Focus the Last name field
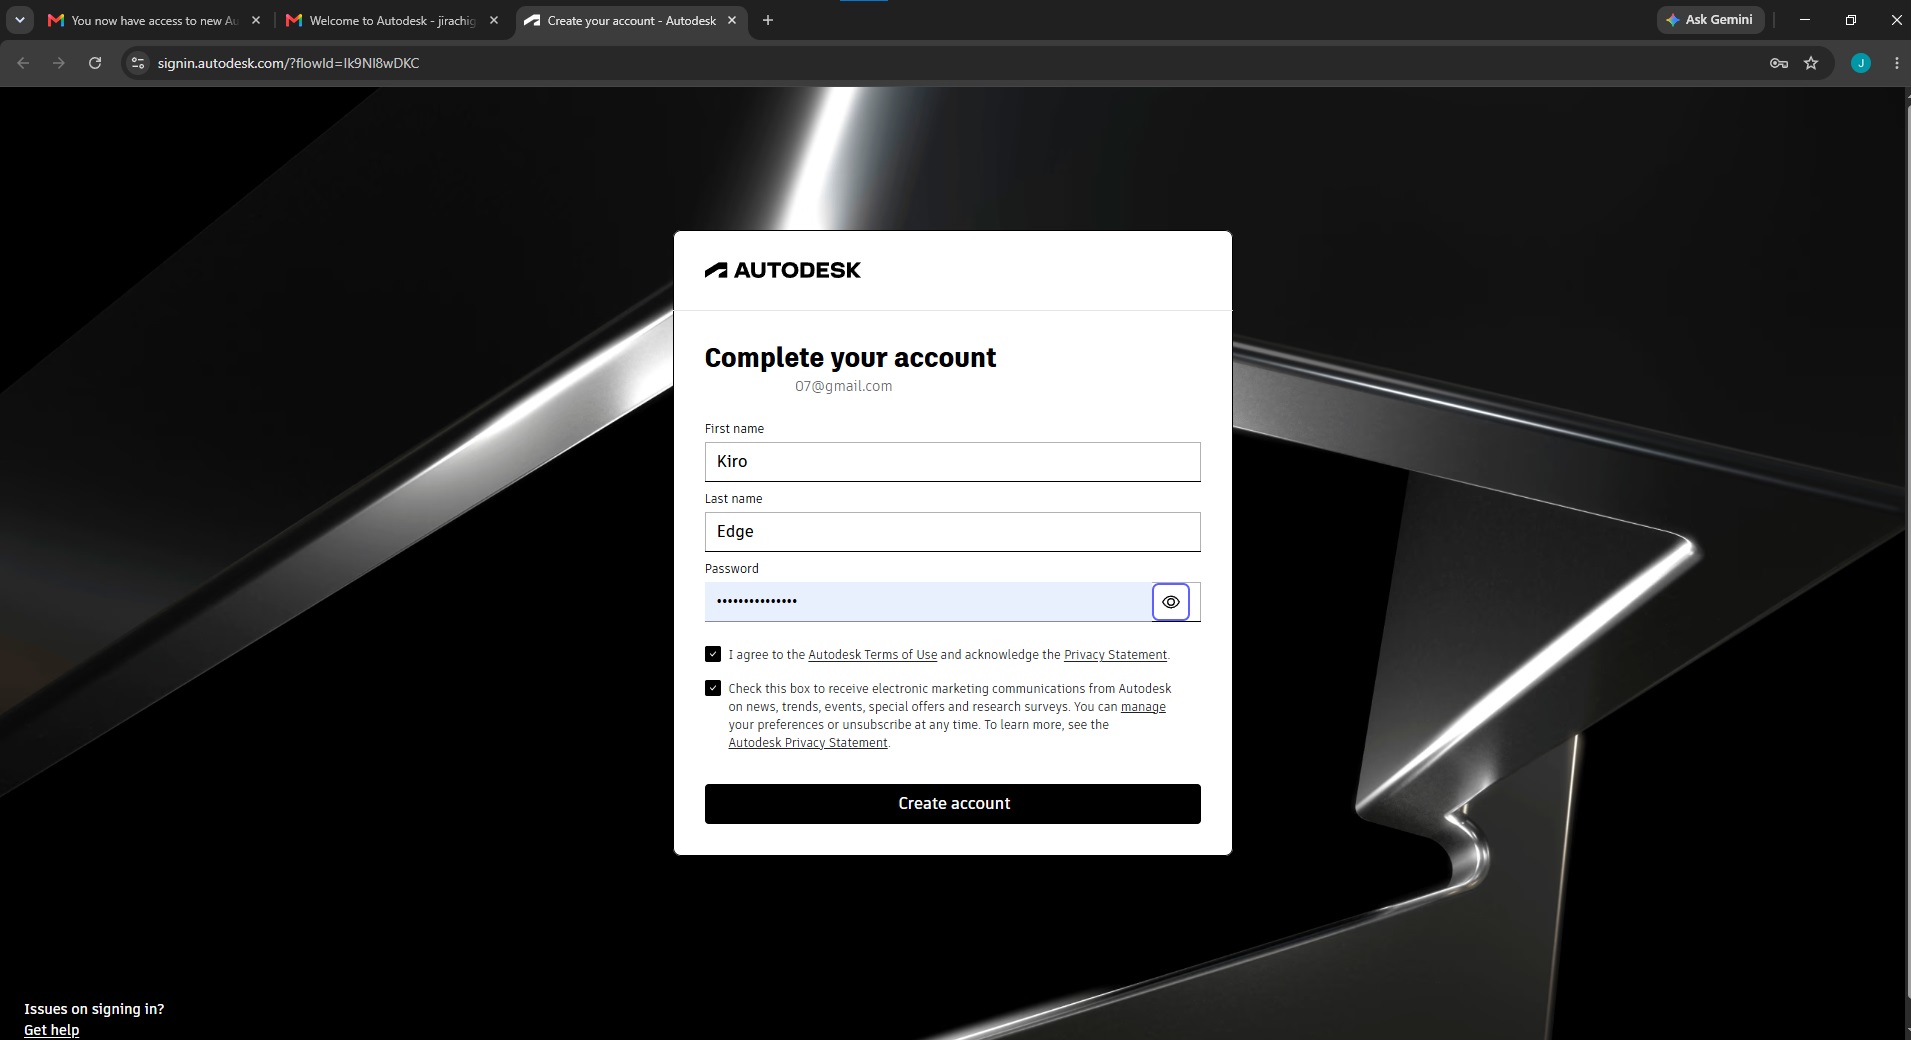The height and width of the screenshot is (1040, 1911). 952,532
